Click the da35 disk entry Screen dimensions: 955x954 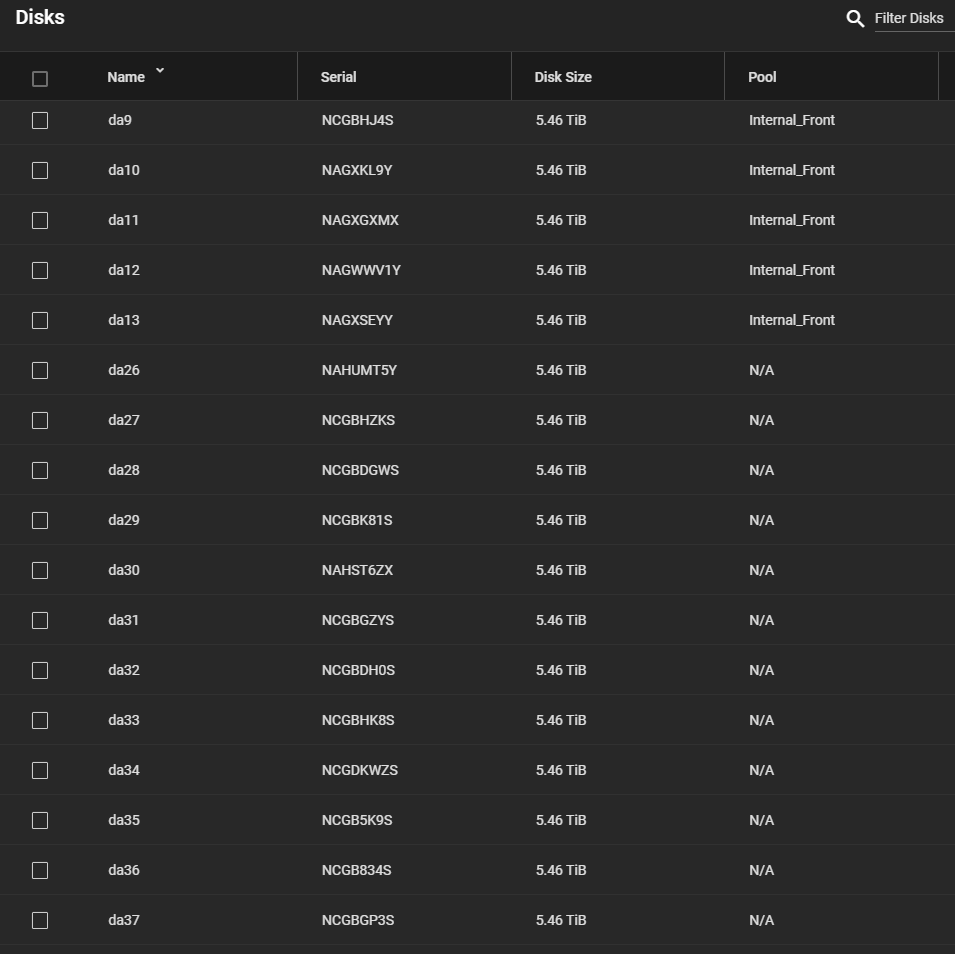coord(124,820)
